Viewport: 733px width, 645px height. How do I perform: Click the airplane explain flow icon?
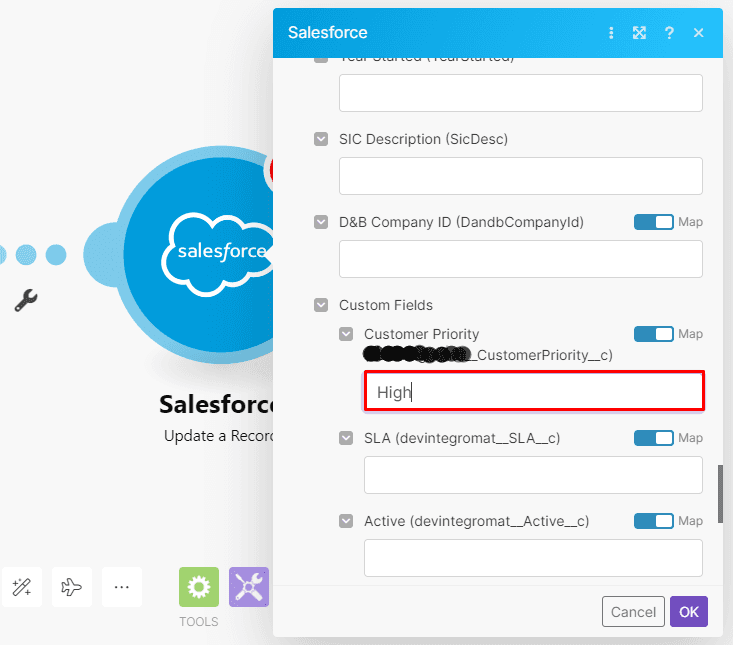(x=72, y=587)
